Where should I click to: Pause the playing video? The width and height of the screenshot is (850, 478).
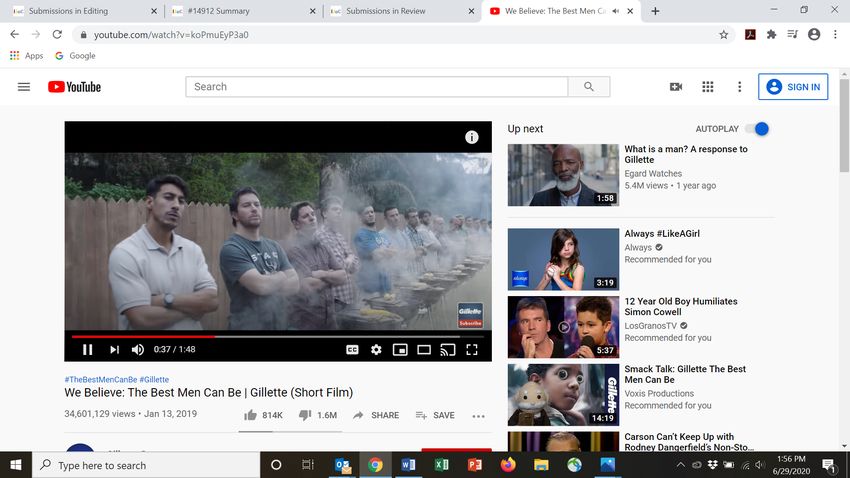tap(87, 350)
